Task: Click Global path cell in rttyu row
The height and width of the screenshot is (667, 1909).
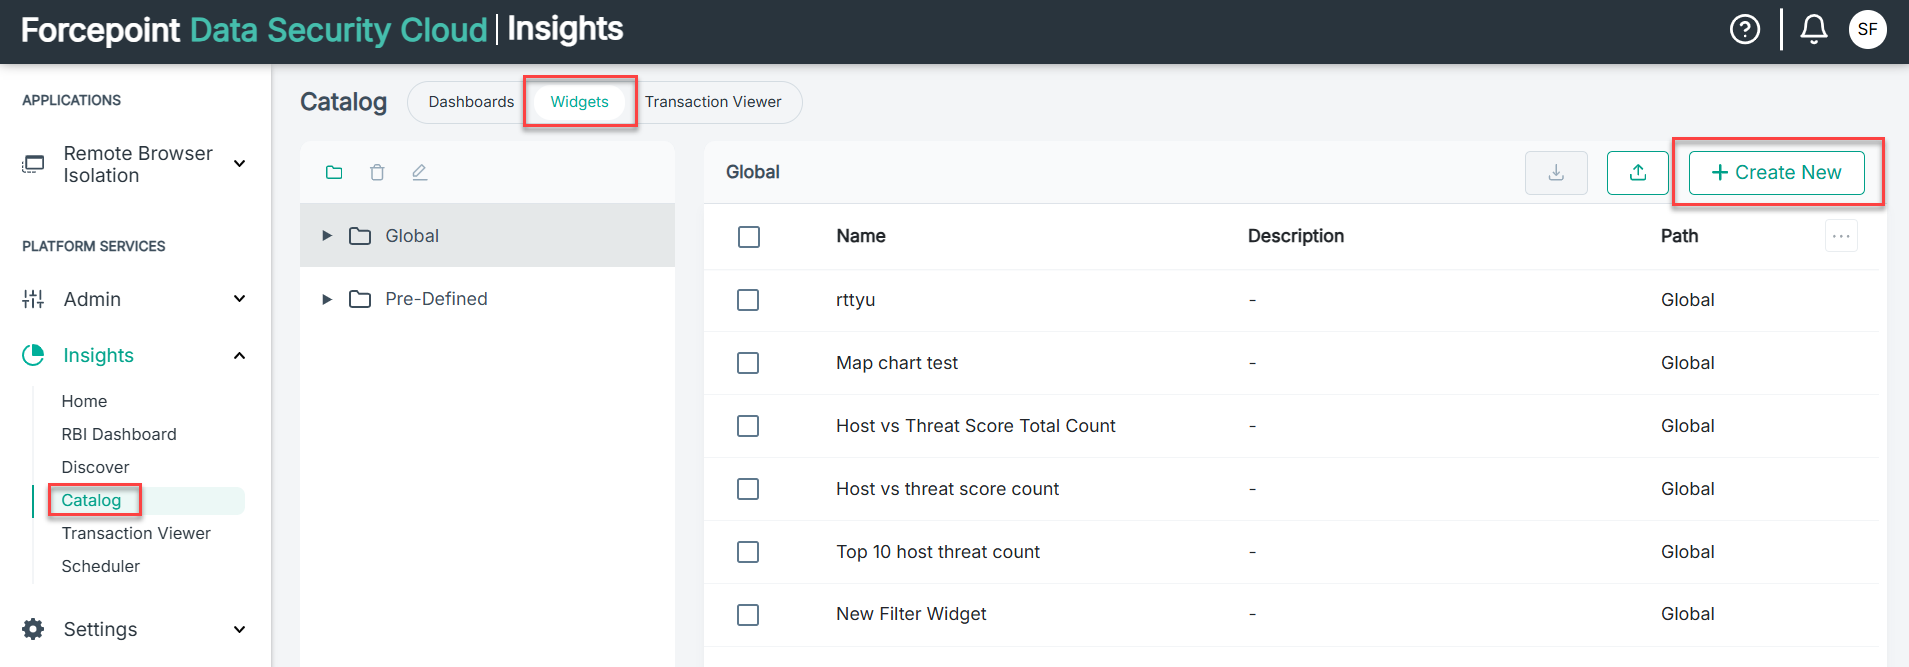Action: pos(1688,300)
